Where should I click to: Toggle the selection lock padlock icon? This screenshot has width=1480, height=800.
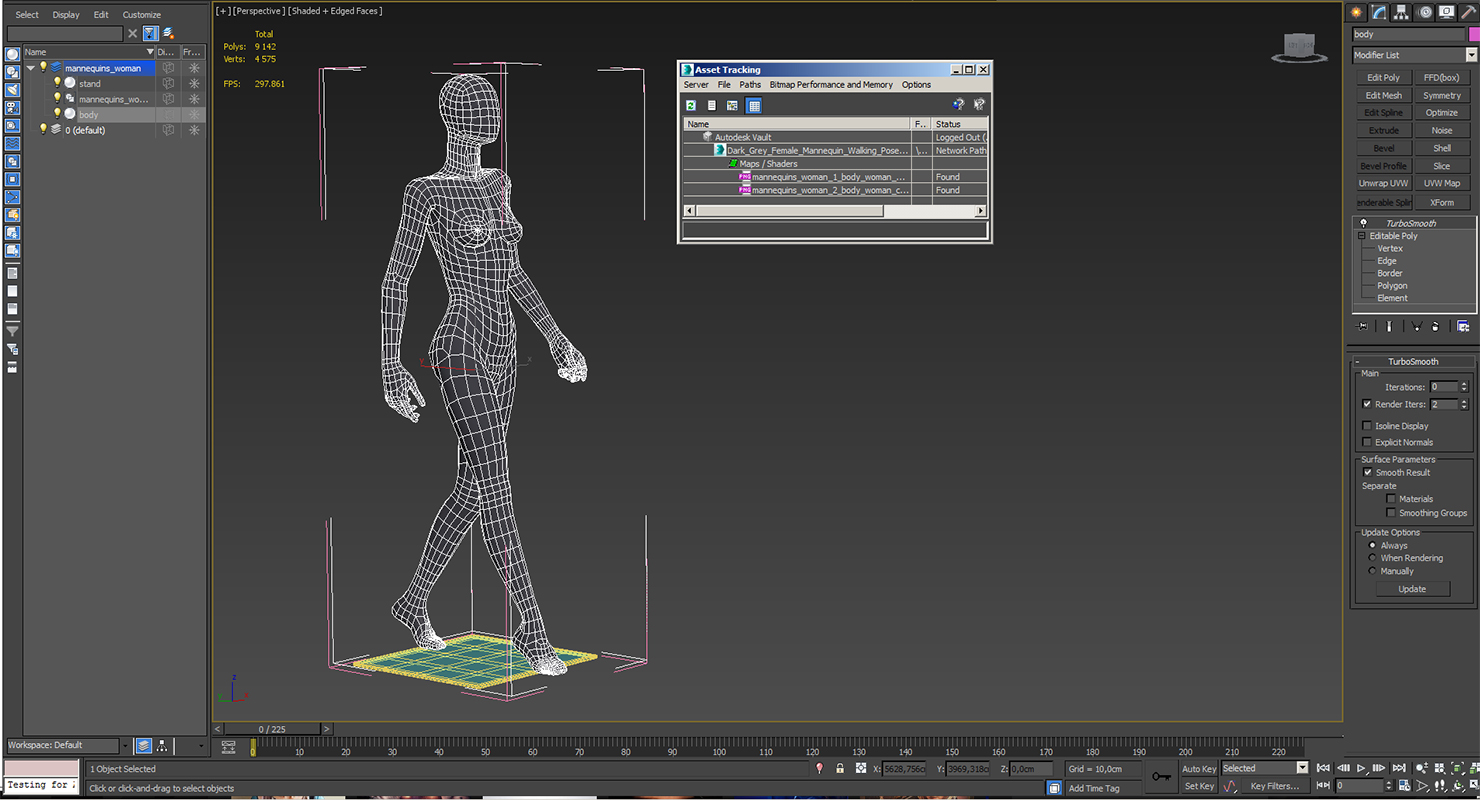tap(839, 768)
